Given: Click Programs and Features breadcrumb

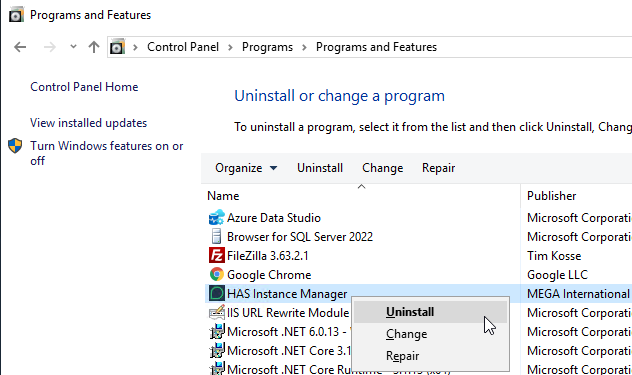Looking at the screenshot, I should (376, 47).
